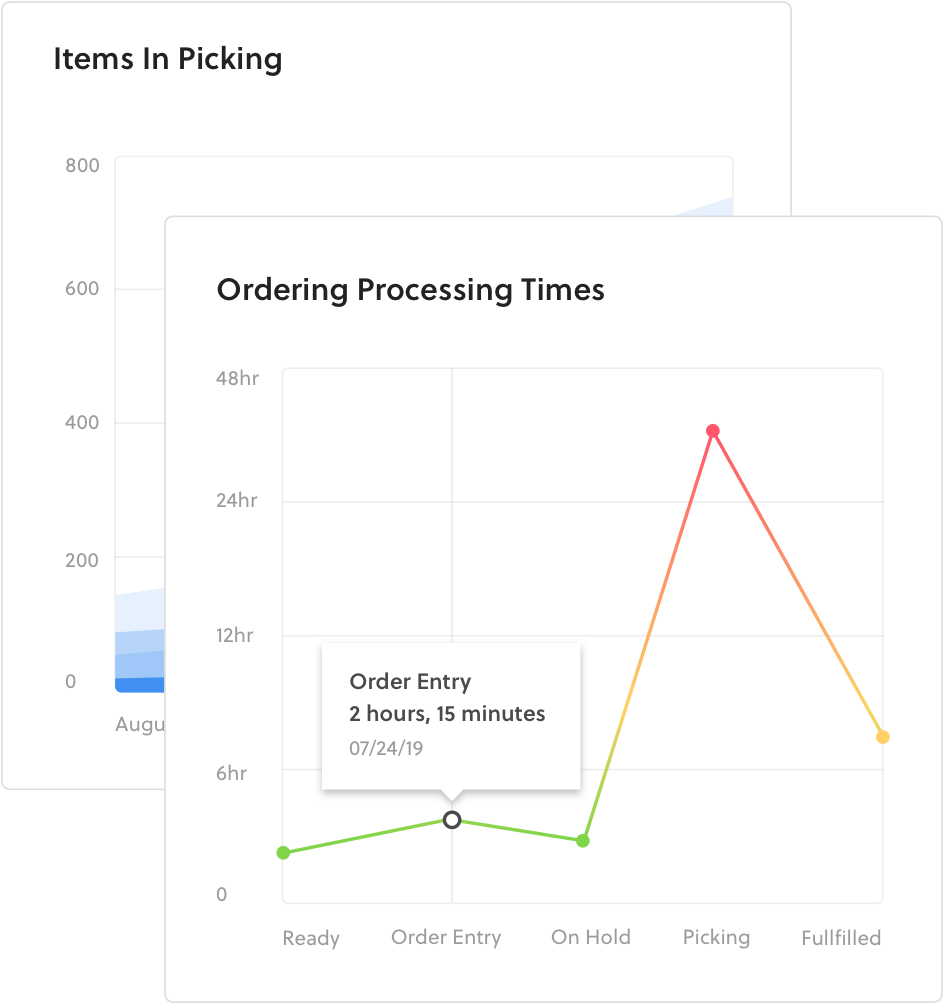Click the green Ready data point

pyautogui.click(x=283, y=852)
